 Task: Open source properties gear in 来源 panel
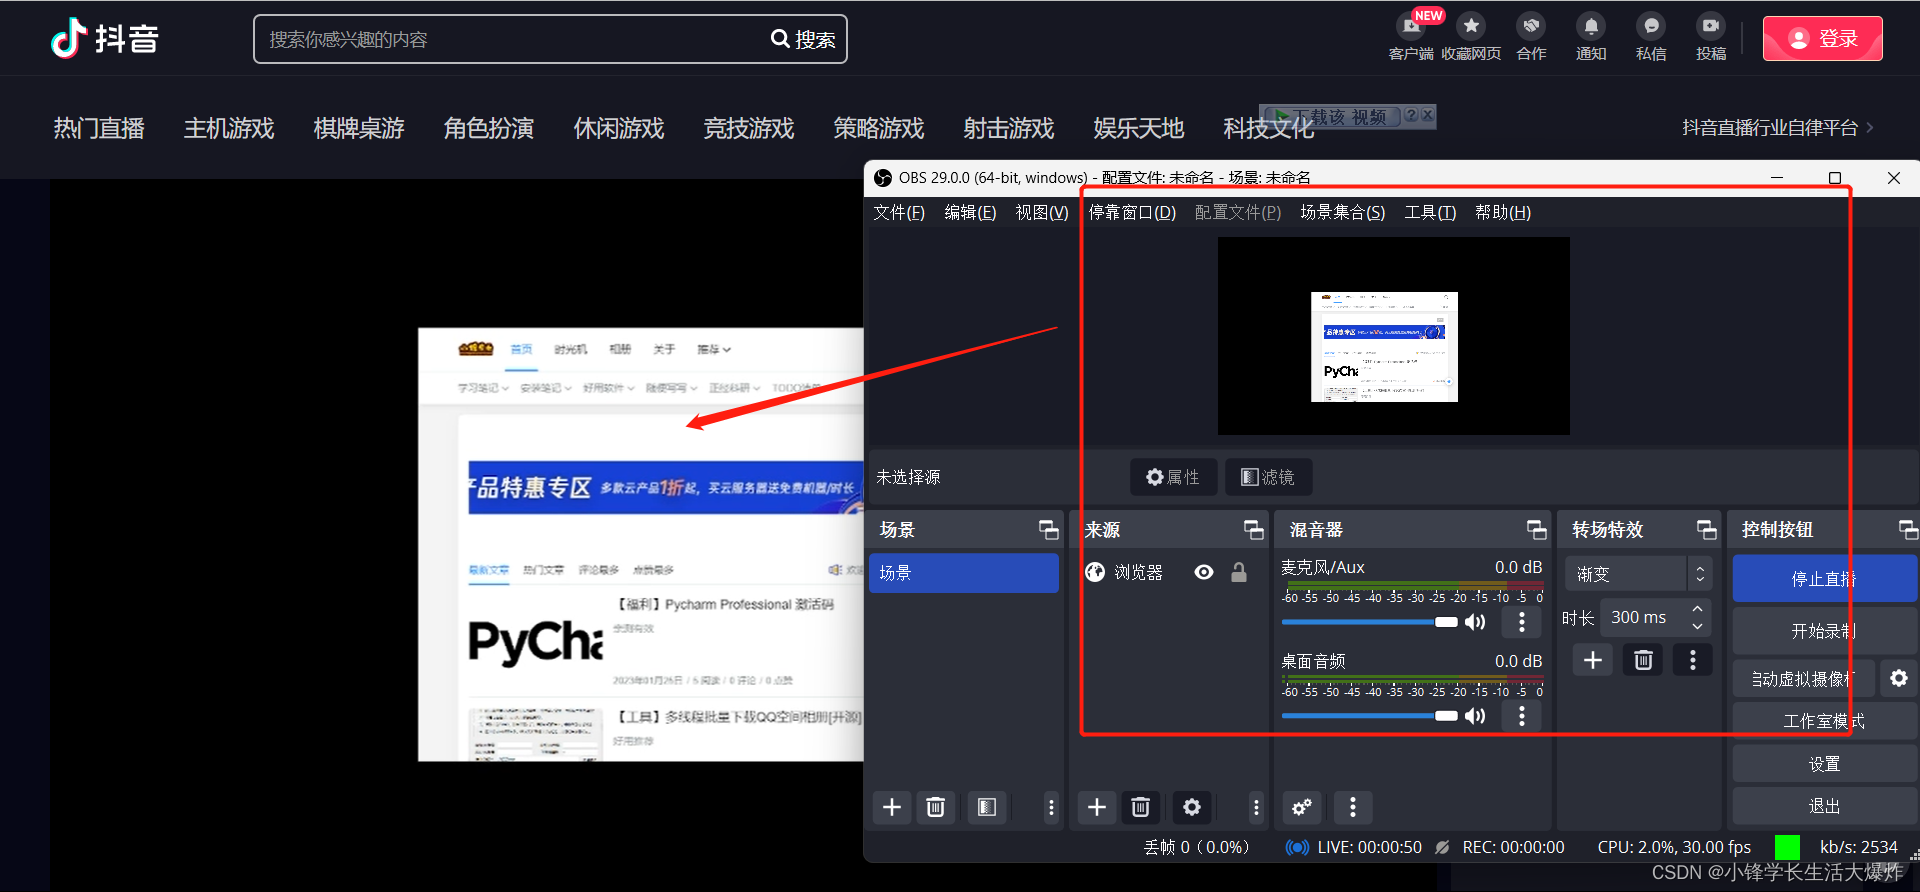[1192, 807]
